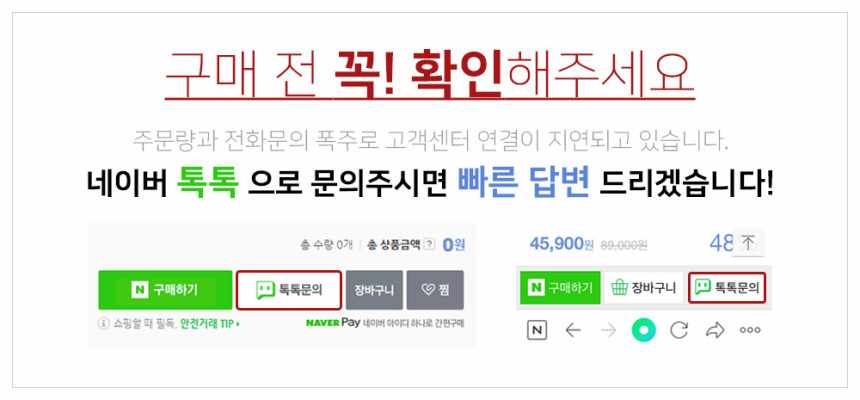
Task: Click the share arrow icon
Action: pos(715,330)
